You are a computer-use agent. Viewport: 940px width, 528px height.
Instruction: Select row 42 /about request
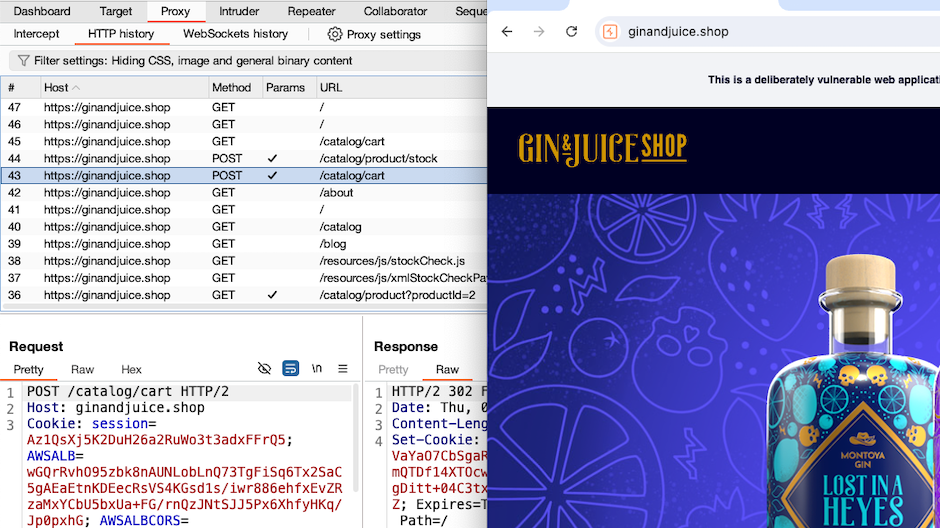pyautogui.click(x=244, y=192)
